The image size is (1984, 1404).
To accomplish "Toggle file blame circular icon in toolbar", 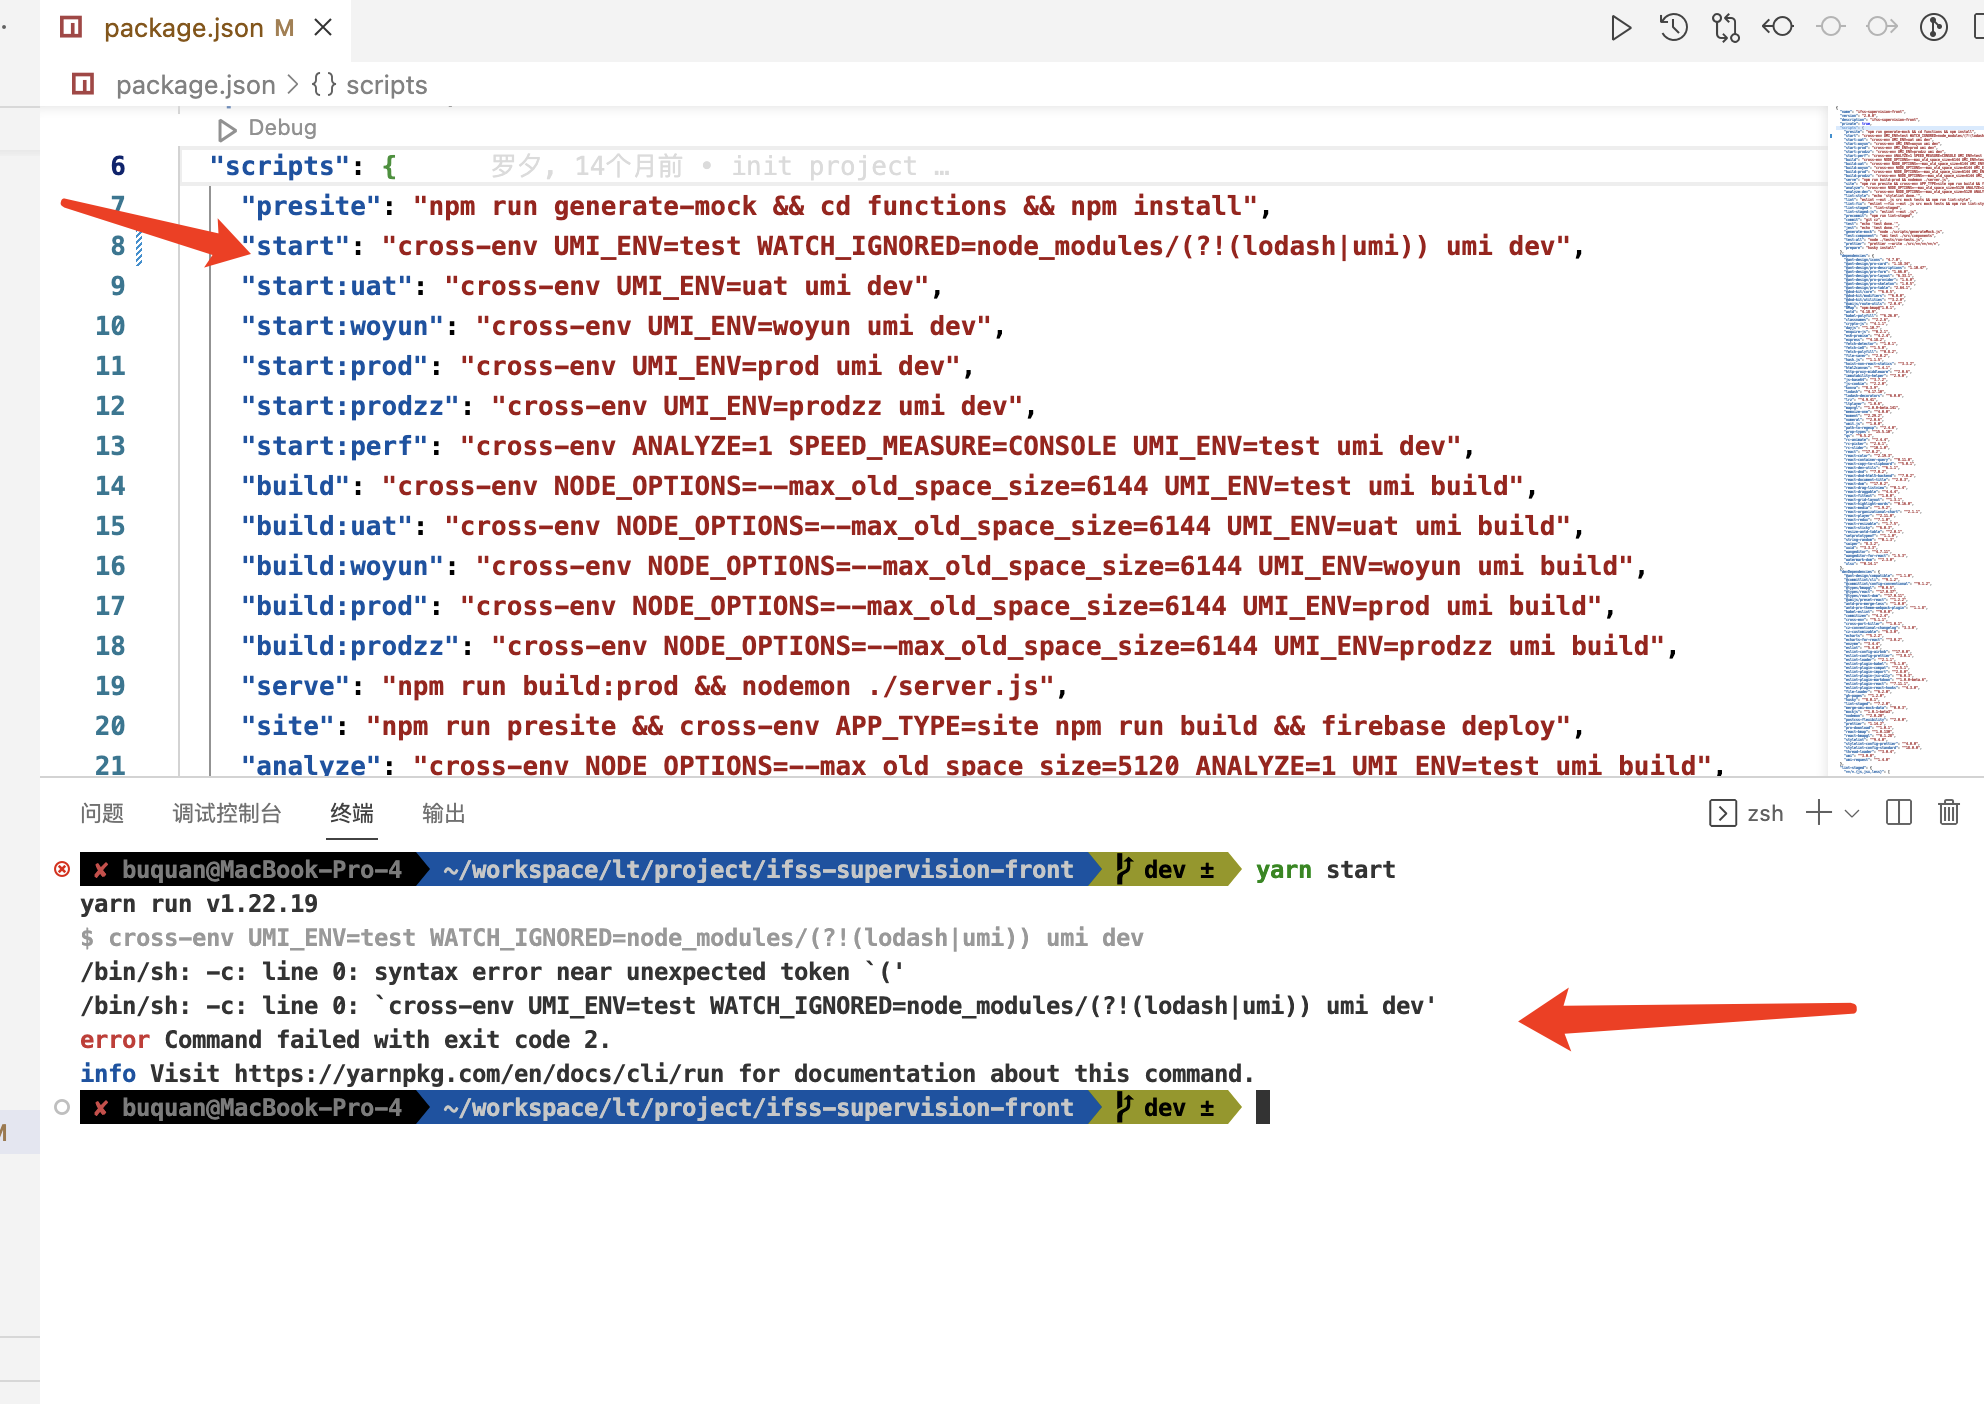I will pyautogui.click(x=1935, y=27).
